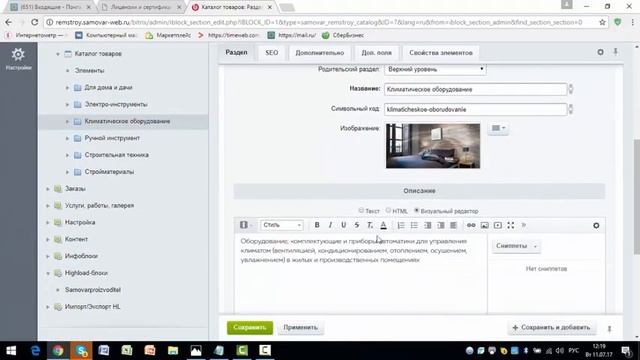Open the https://mail.ru/ bookmark

click(292, 36)
